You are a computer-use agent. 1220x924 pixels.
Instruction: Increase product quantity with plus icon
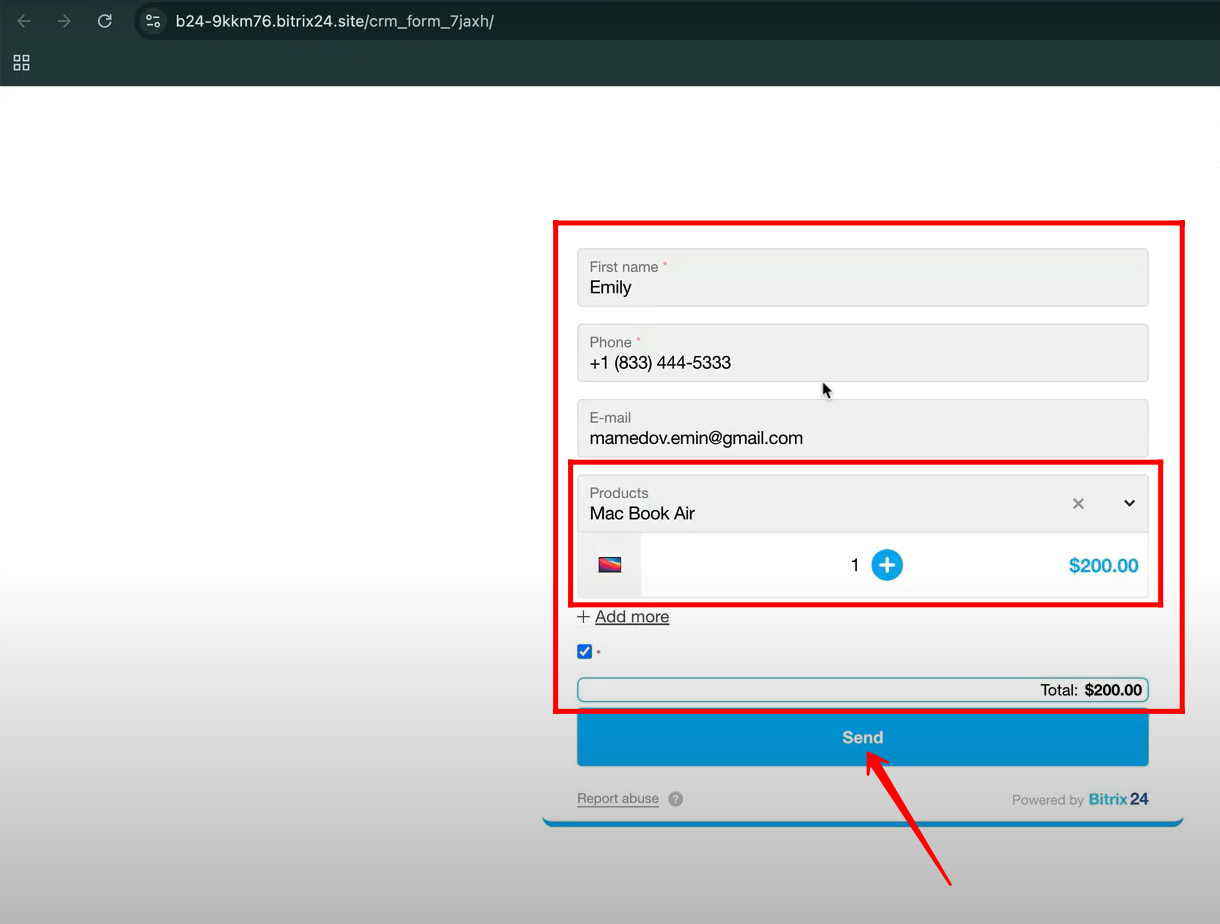click(x=886, y=565)
